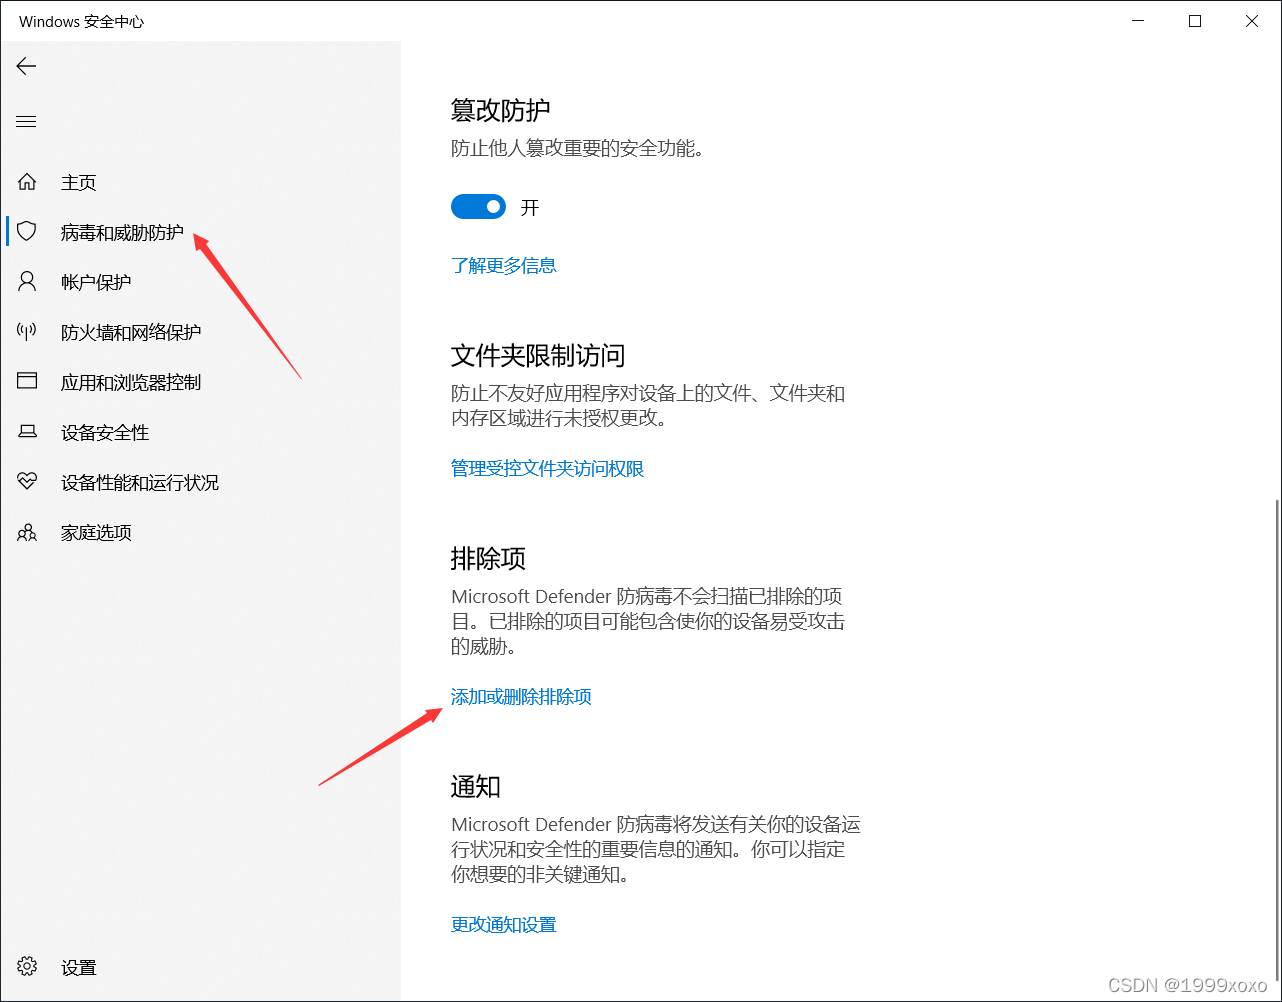
Task: Open 更改通知设置 link
Action: (504, 925)
